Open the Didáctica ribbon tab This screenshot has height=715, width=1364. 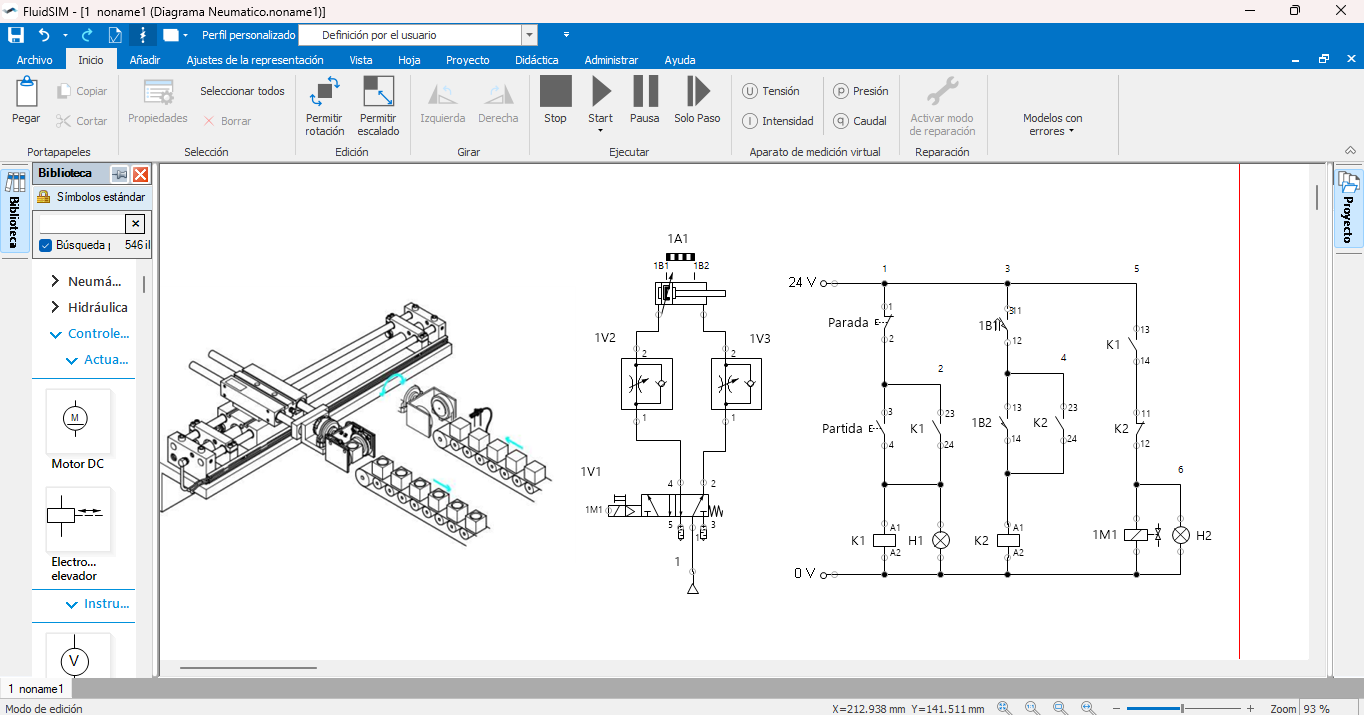[x=537, y=60]
